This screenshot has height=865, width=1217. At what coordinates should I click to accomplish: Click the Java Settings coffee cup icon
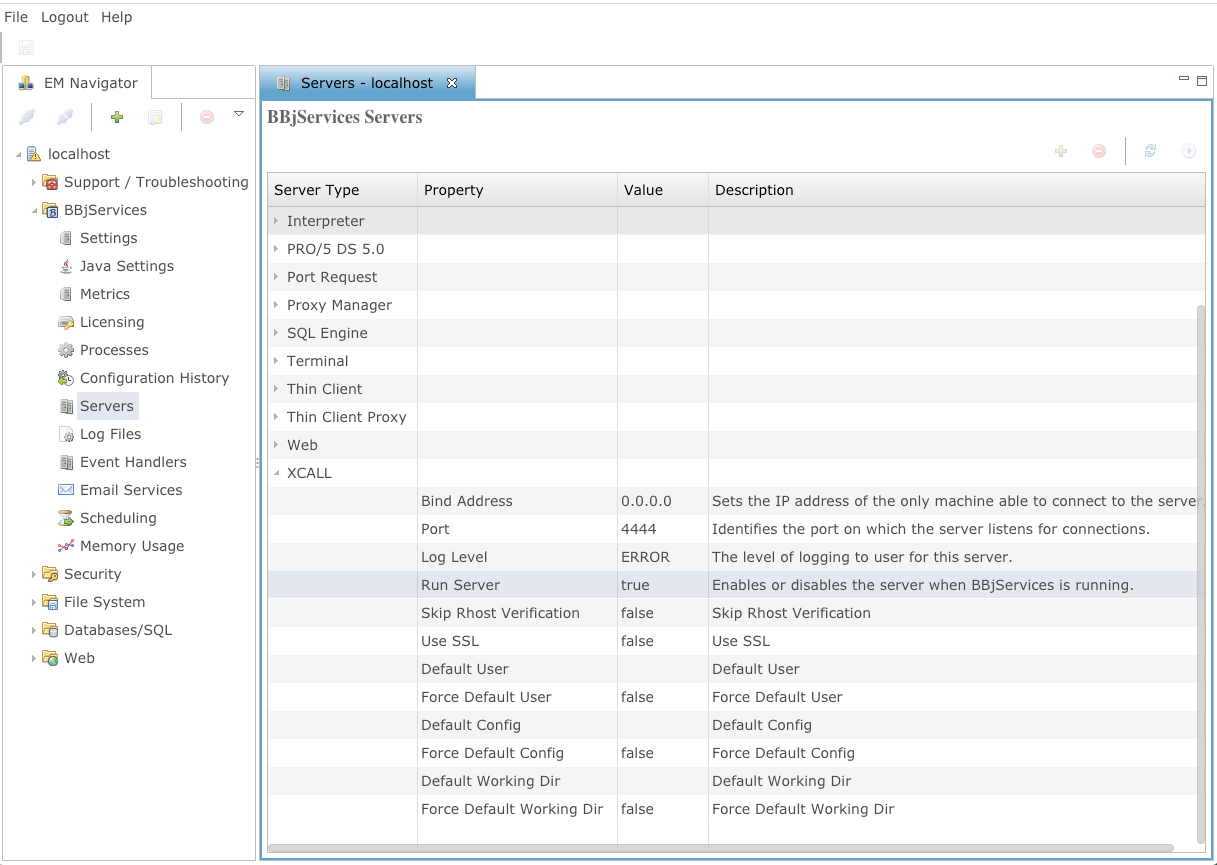(x=66, y=266)
